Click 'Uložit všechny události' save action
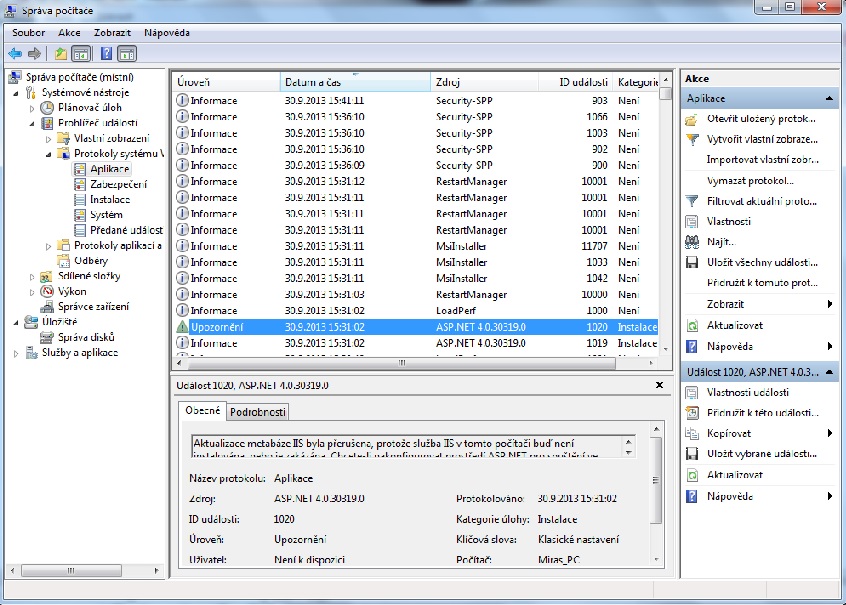This screenshot has width=846, height=605. point(761,262)
